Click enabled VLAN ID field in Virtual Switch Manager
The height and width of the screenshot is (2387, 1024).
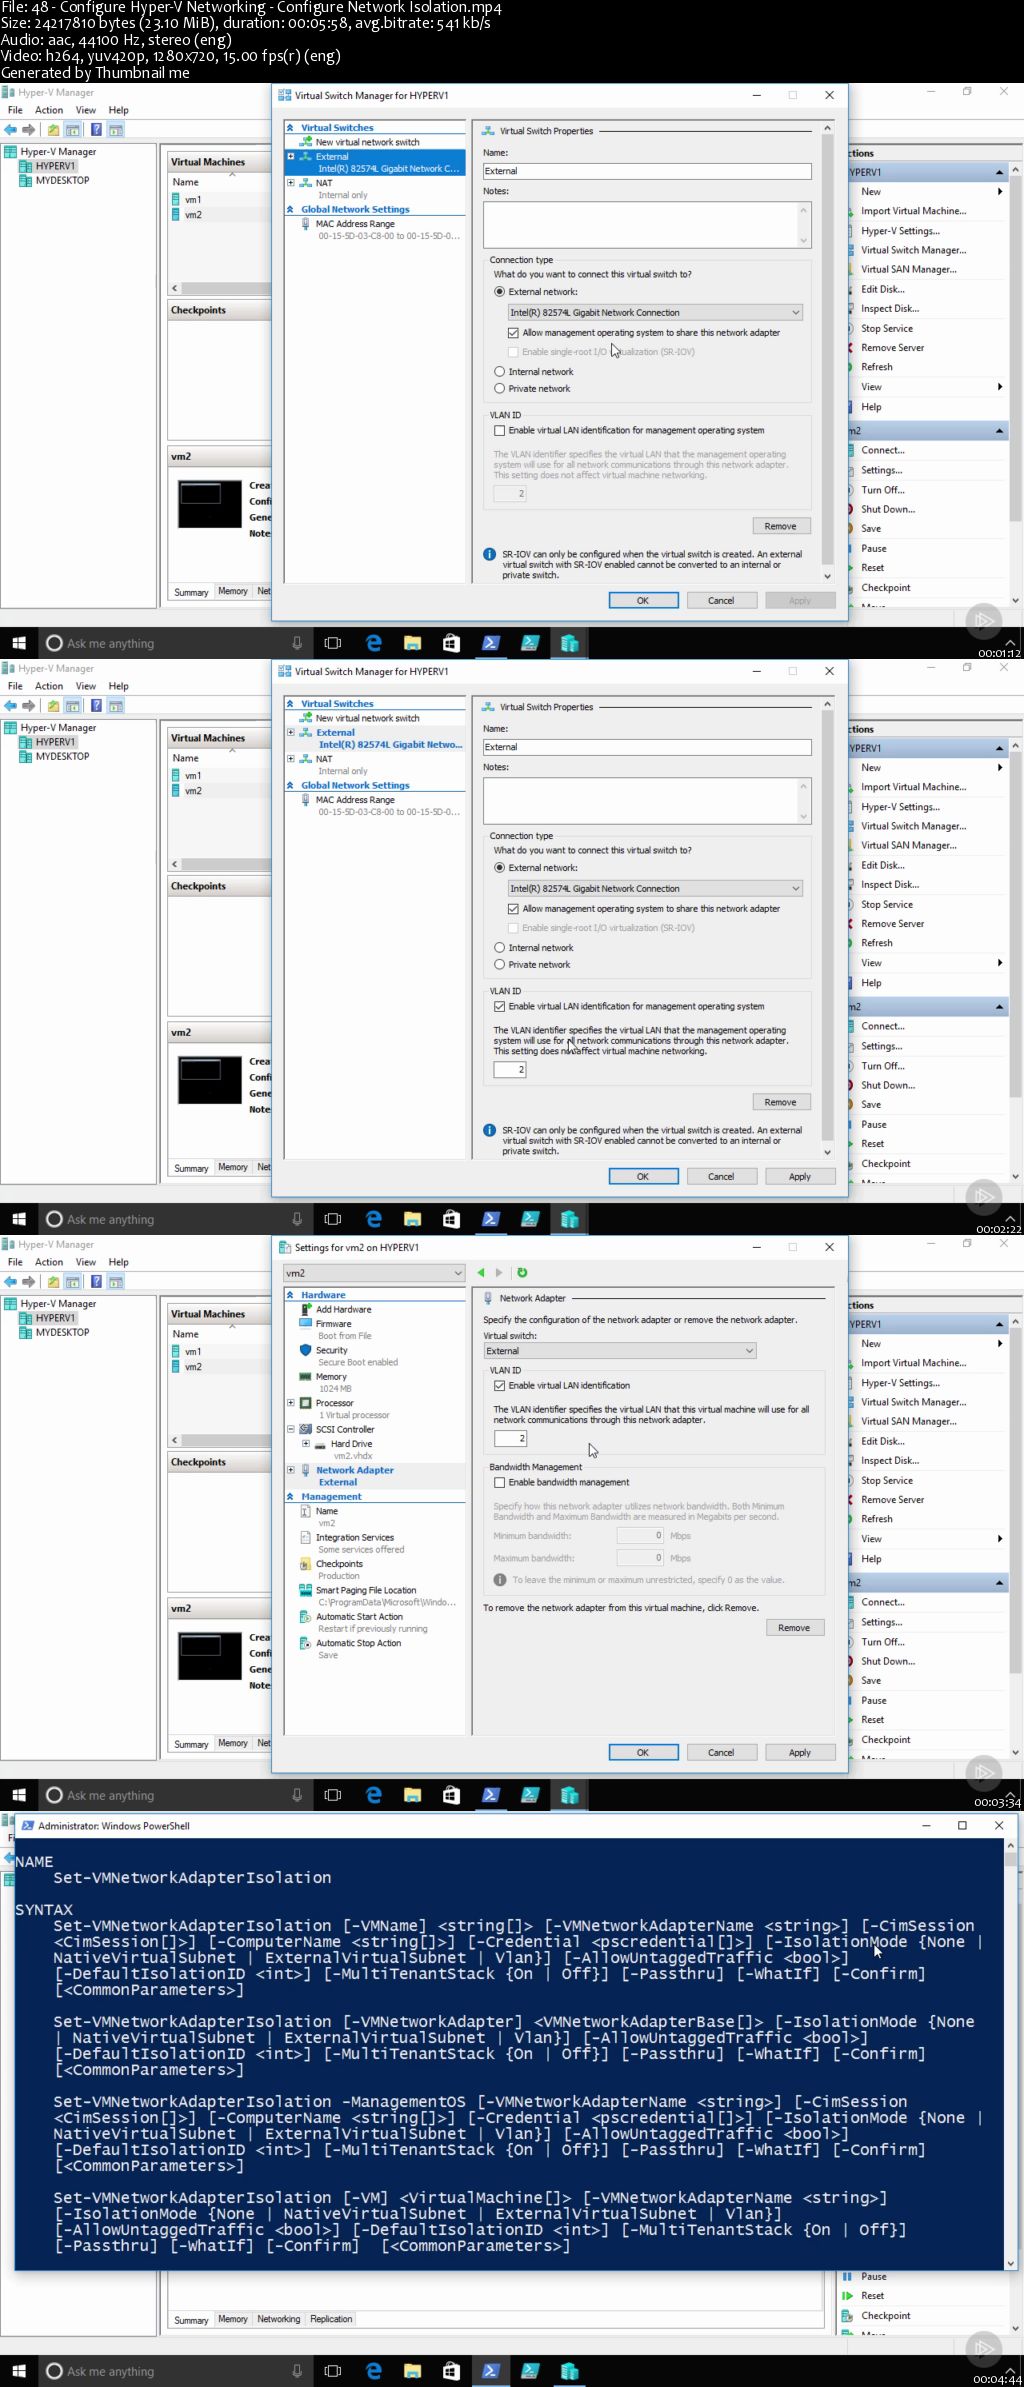click(510, 1070)
